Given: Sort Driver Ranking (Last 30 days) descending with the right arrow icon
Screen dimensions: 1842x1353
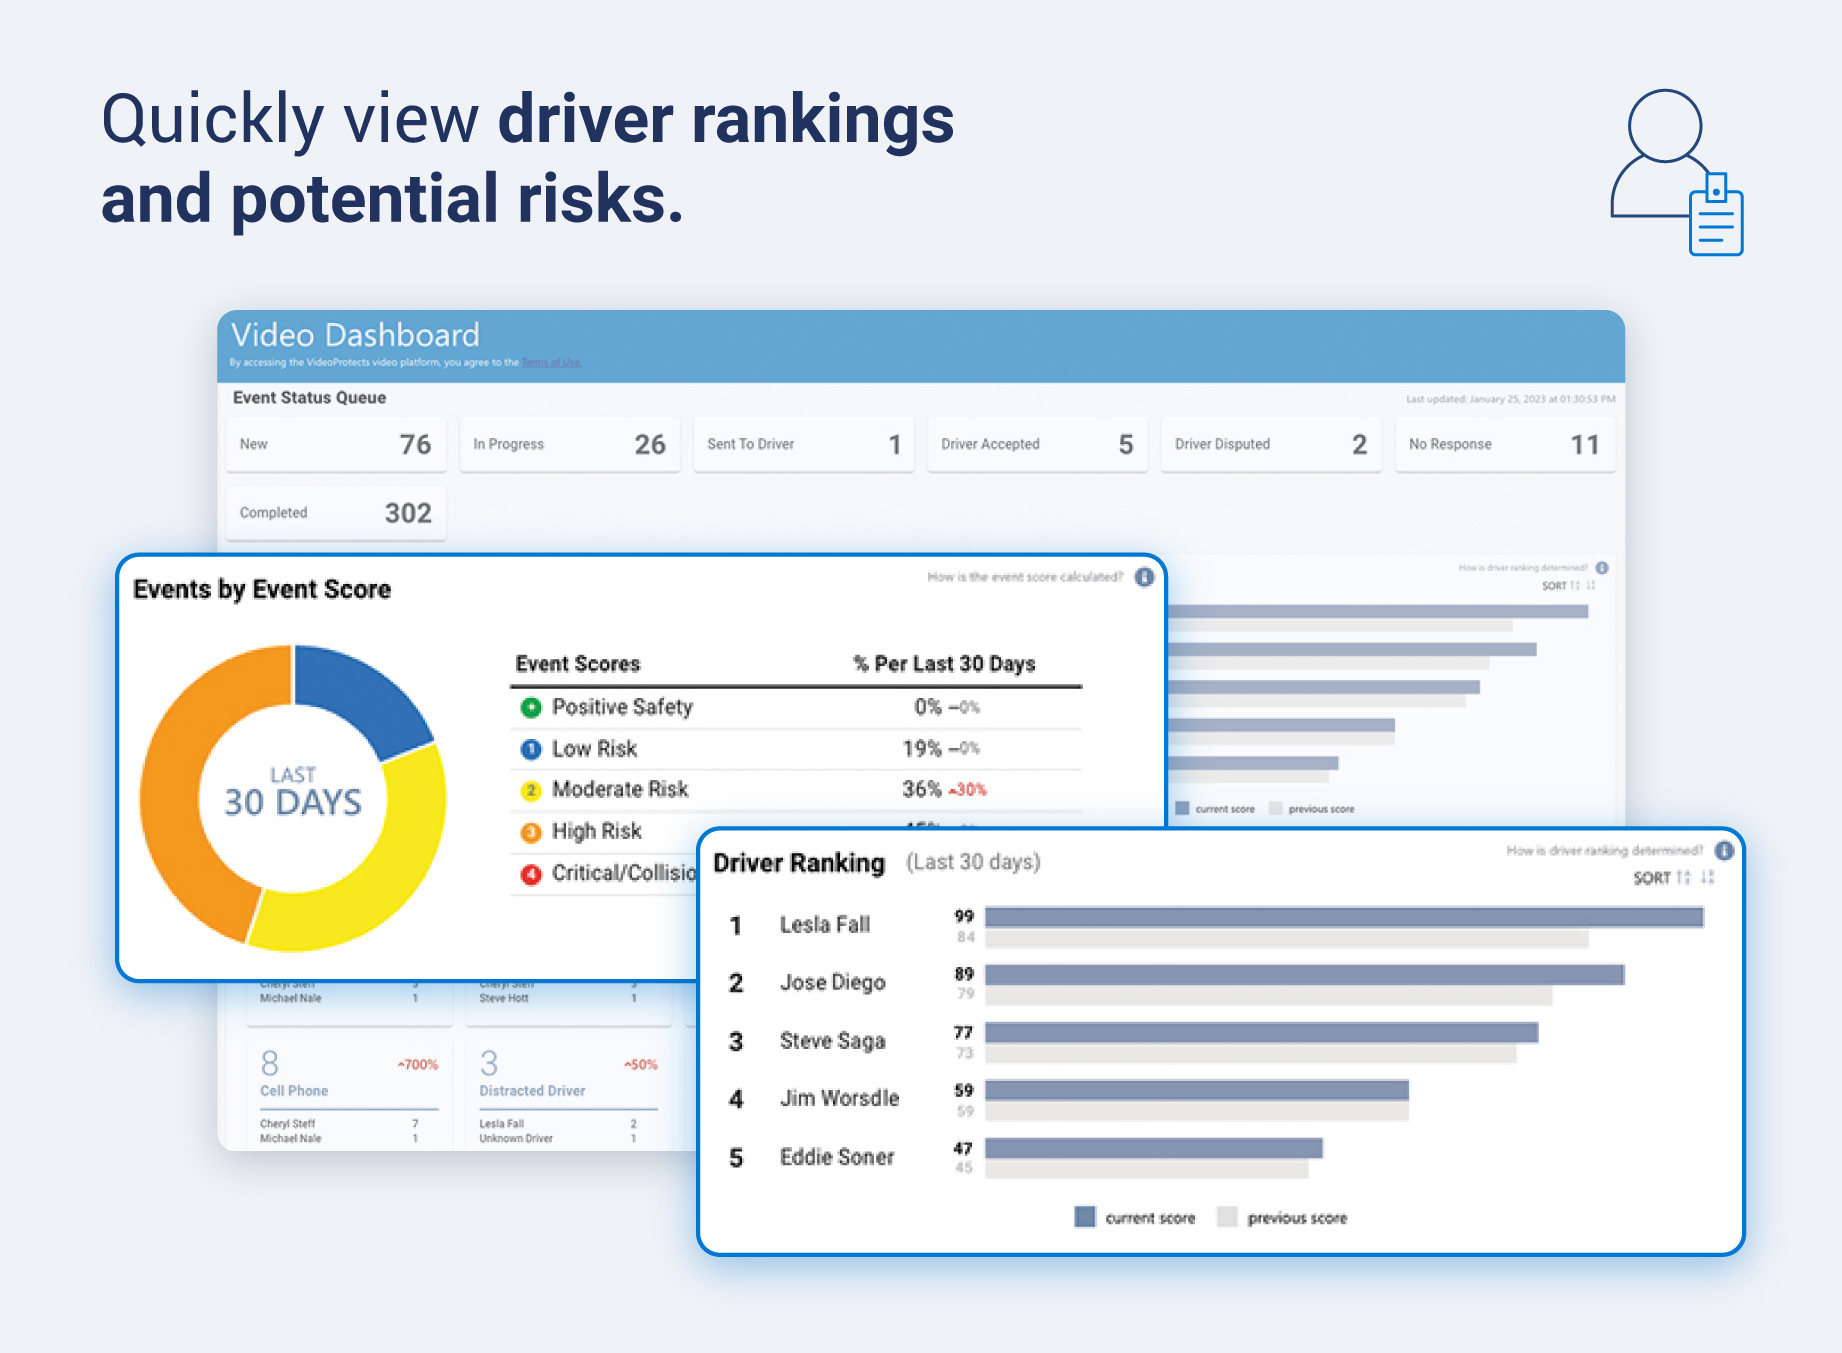Looking at the screenshot, I should click(1707, 878).
